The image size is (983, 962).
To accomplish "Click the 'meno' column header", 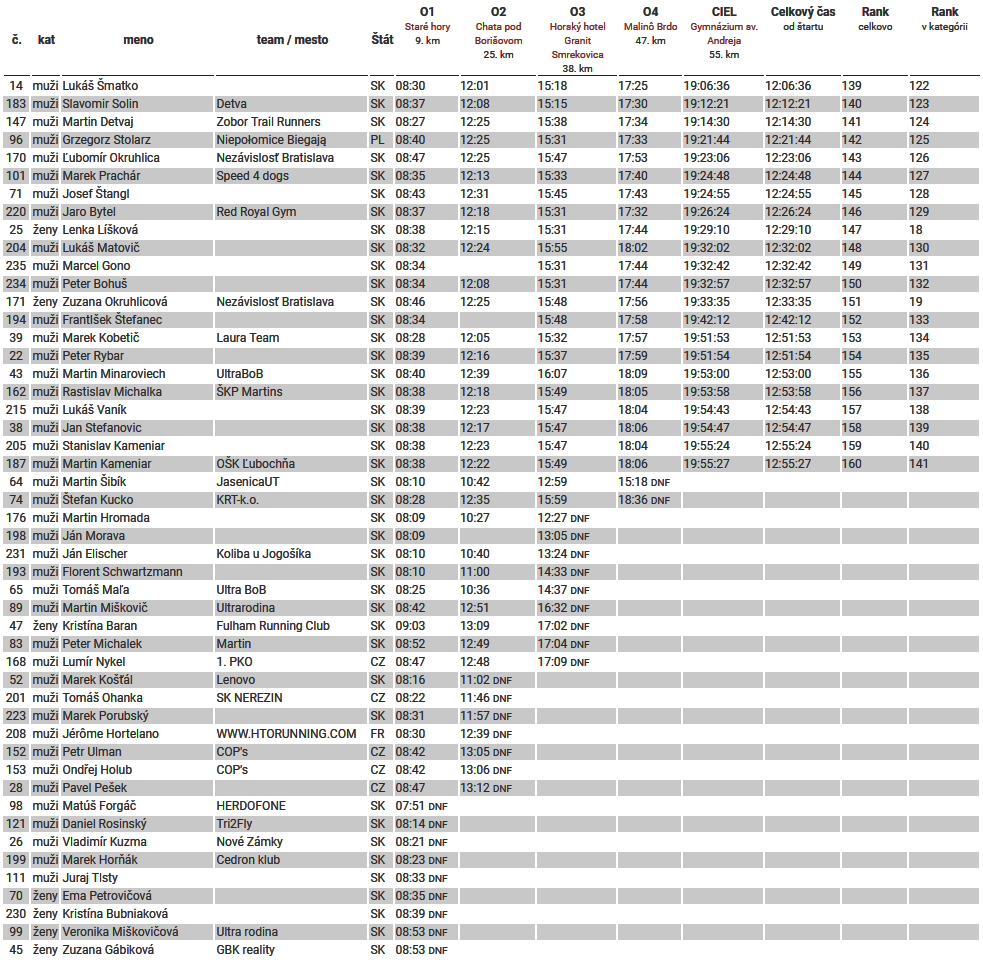I will 138,40.
